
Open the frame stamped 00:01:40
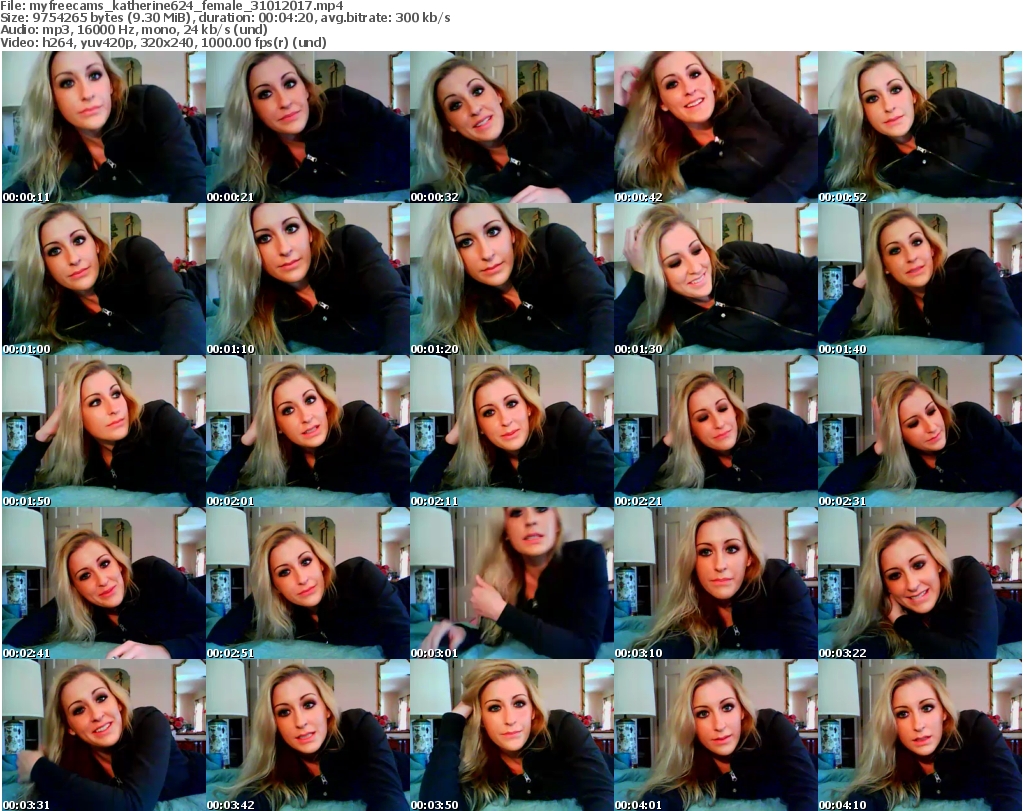tap(920, 279)
